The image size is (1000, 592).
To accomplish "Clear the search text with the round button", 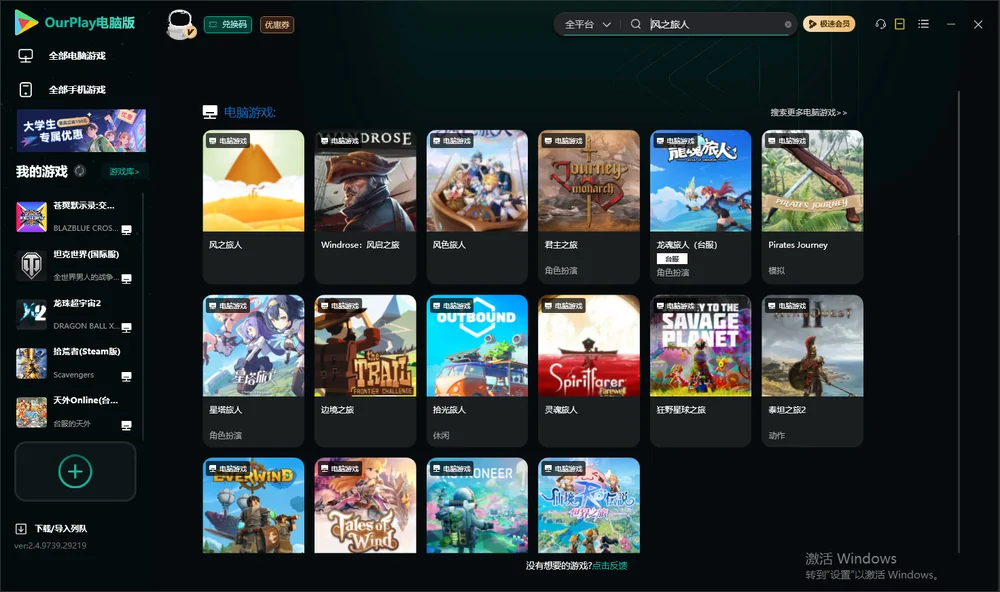I will tap(788, 25).
